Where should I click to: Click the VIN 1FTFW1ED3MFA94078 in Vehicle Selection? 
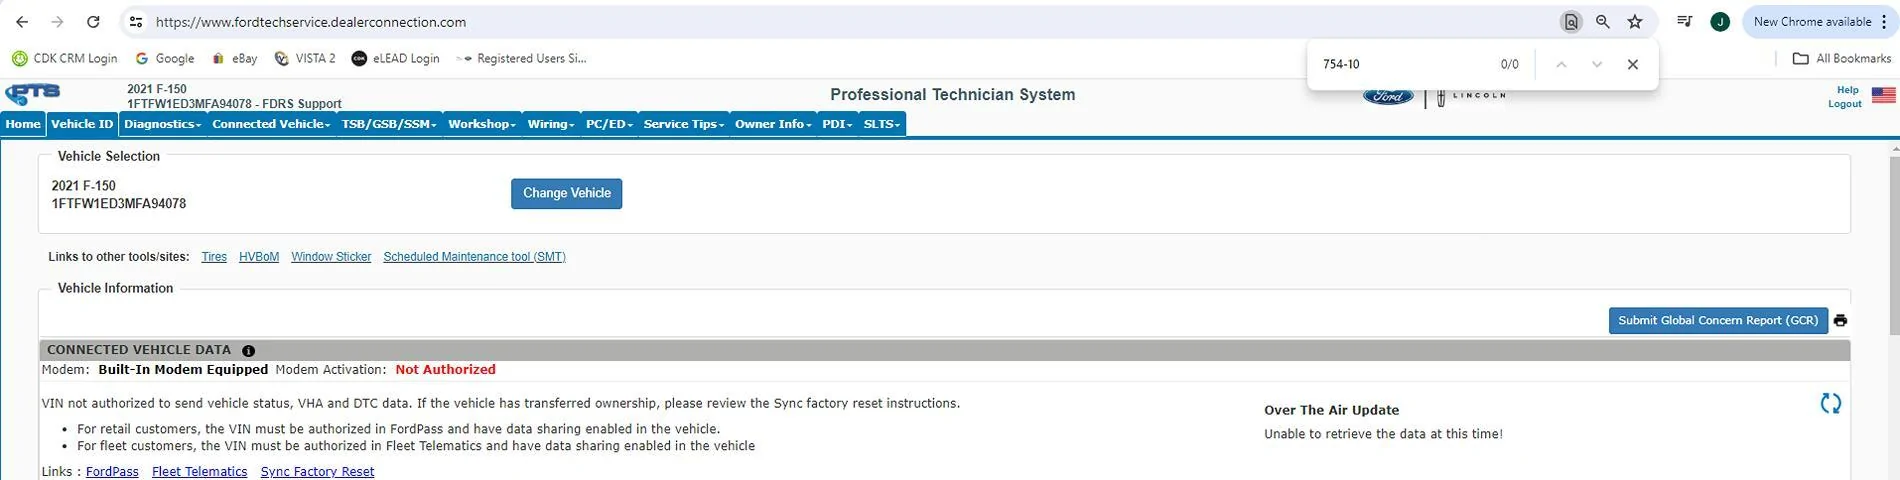(119, 204)
